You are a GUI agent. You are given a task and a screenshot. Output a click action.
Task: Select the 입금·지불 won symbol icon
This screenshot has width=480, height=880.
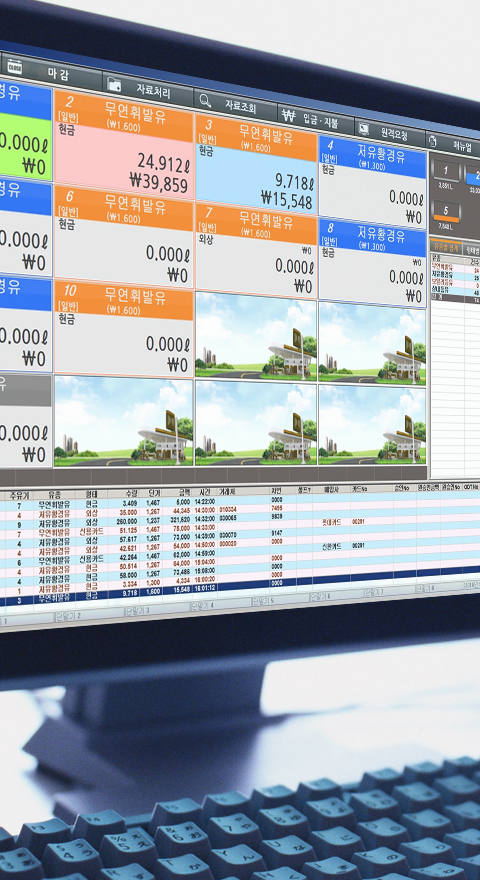tap(289, 116)
